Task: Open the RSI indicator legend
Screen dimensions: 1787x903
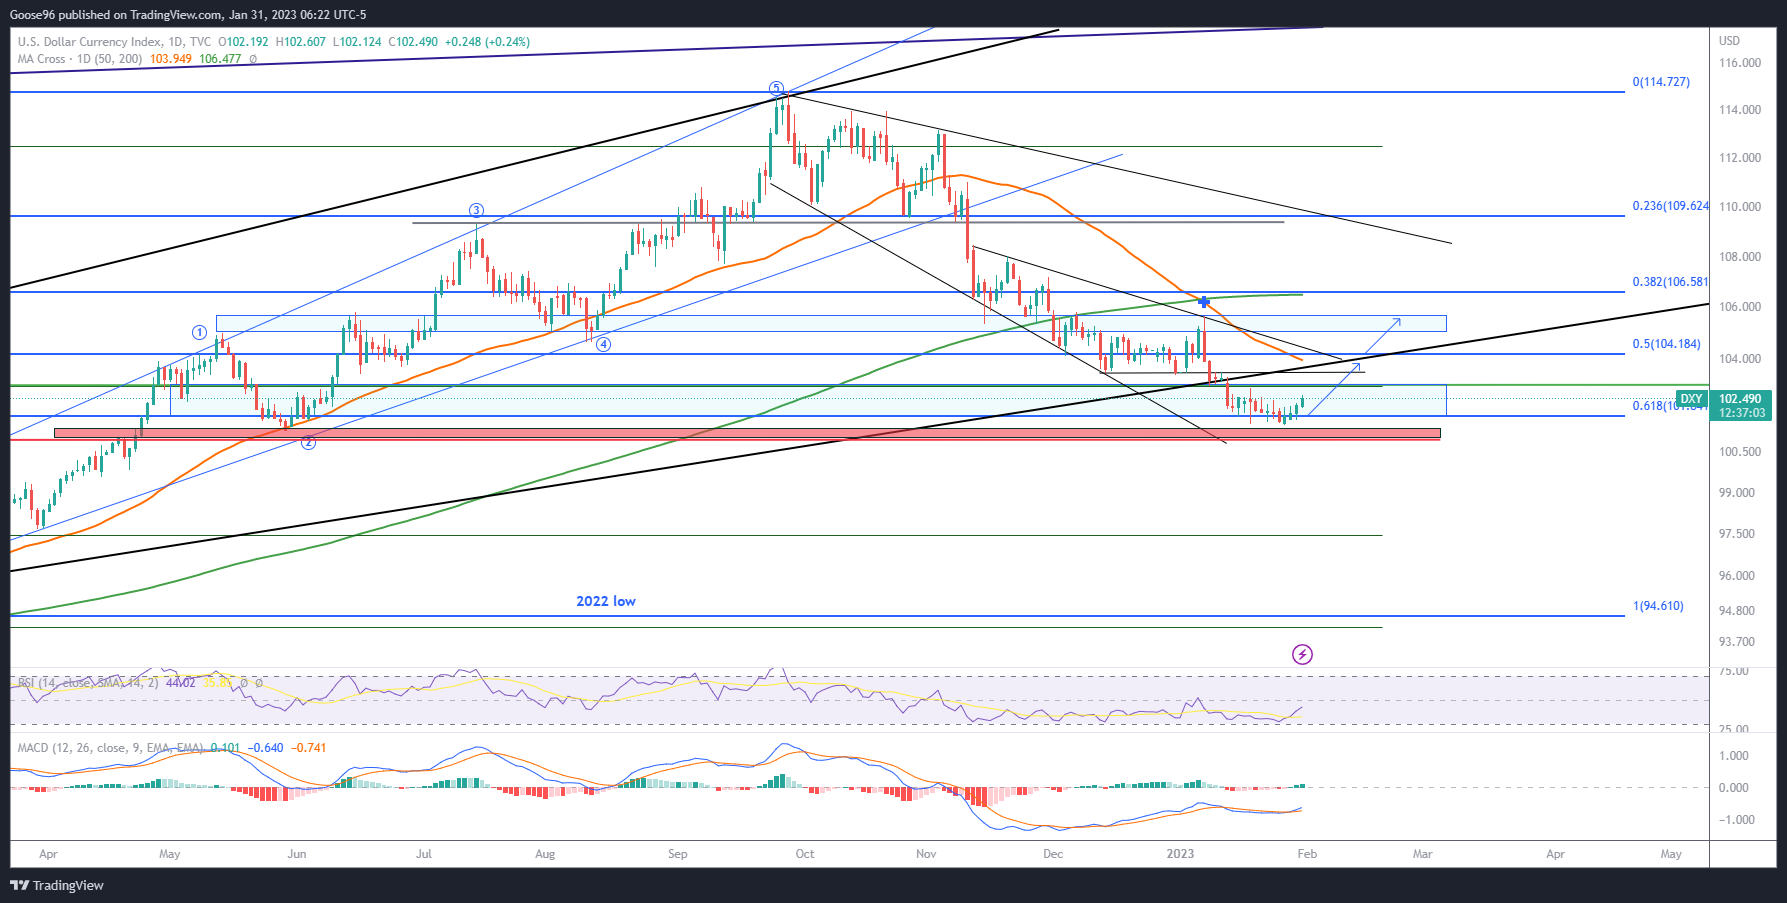Action: pos(88,683)
